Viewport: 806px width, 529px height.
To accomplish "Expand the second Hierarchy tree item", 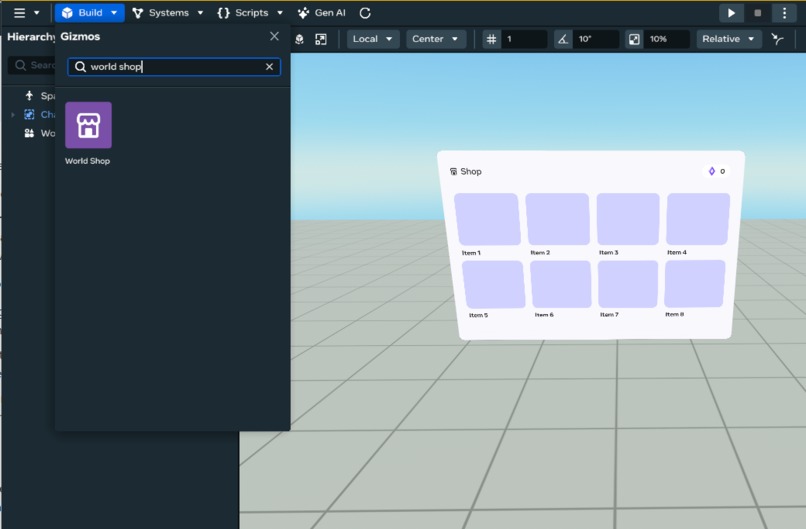I will [13, 115].
